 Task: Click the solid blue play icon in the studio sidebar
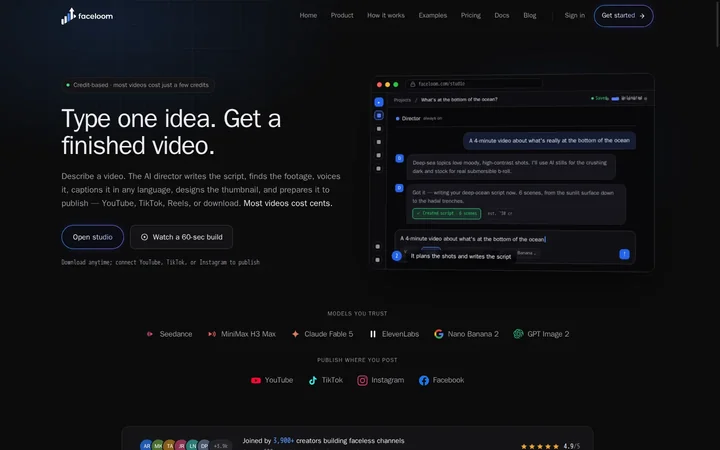(x=379, y=102)
